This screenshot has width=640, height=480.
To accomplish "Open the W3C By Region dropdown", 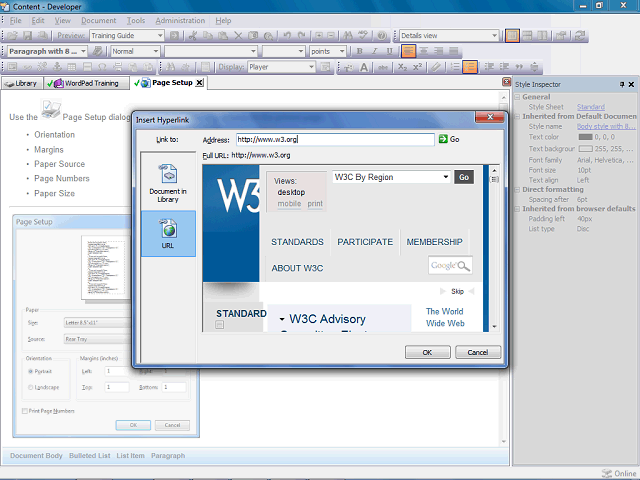I will point(446,177).
